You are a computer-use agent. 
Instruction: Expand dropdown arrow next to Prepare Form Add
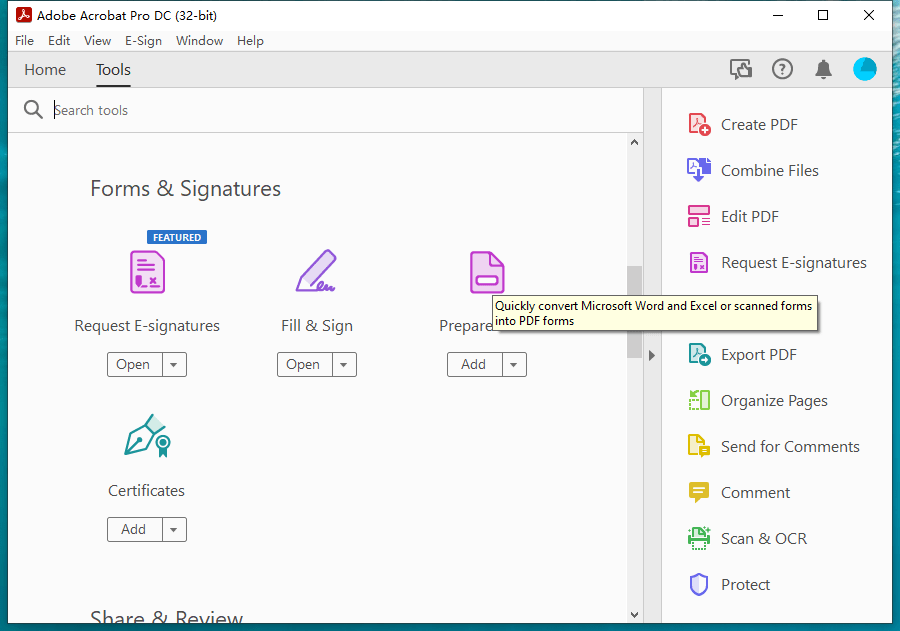[x=514, y=365]
